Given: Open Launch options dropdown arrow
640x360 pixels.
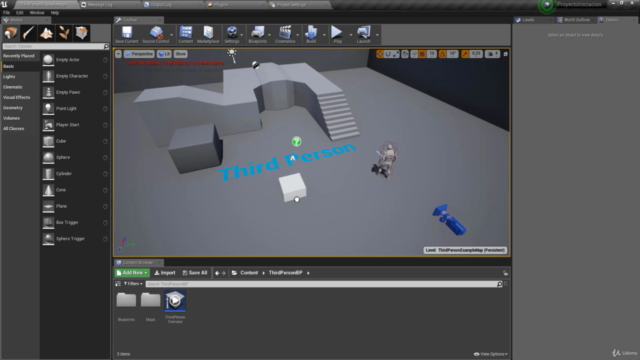Looking at the screenshot, I should click(377, 35).
